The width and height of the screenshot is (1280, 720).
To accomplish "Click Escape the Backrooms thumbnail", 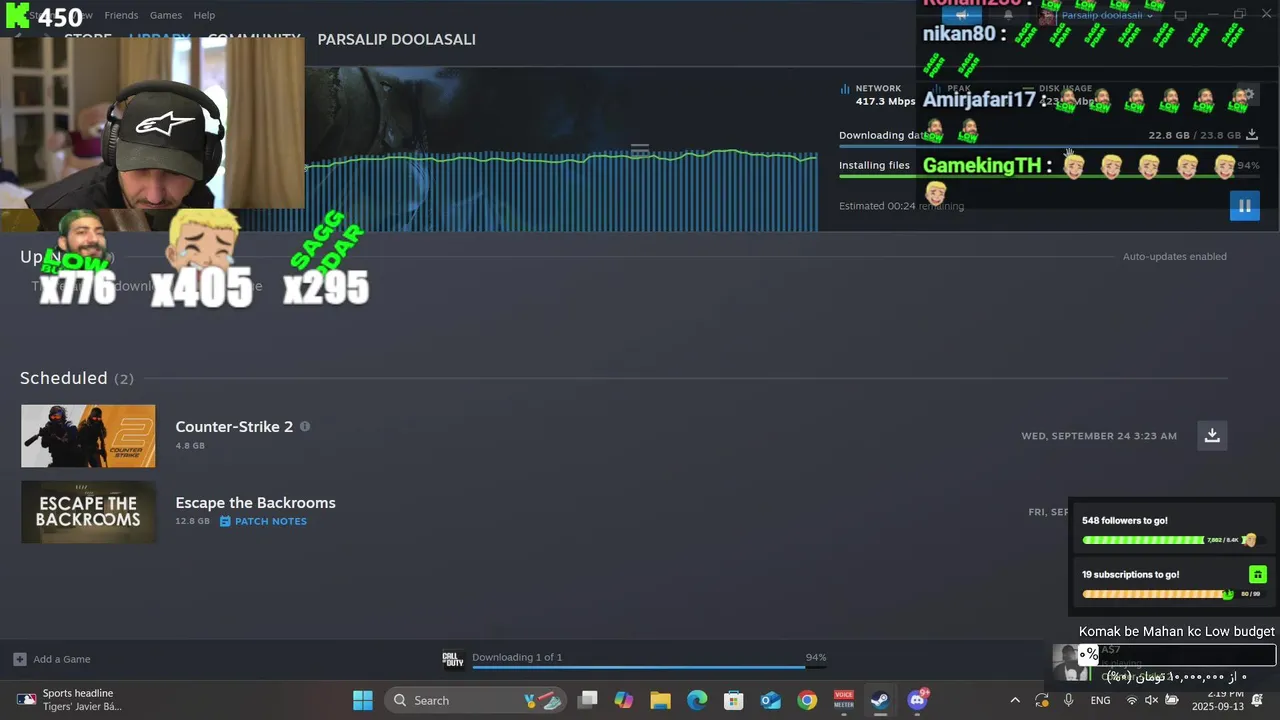I will click(x=88, y=512).
